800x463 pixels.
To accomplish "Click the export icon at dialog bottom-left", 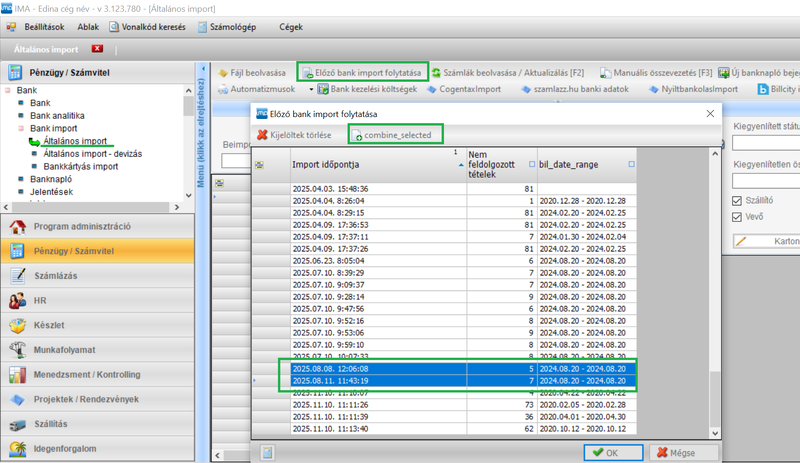I will pos(269,452).
